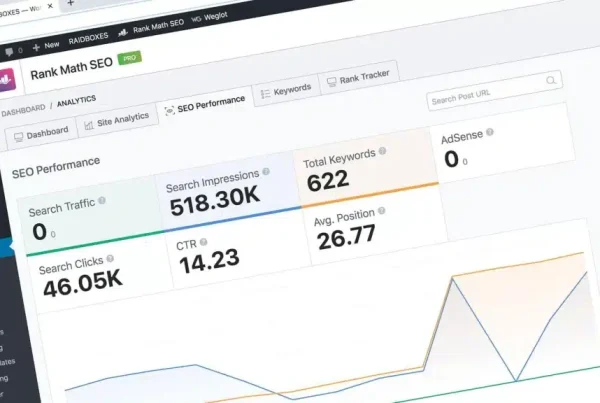Screen dimensions: 600x403
Task: Select the Search Traffic stat card
Action: click(92, 216)
